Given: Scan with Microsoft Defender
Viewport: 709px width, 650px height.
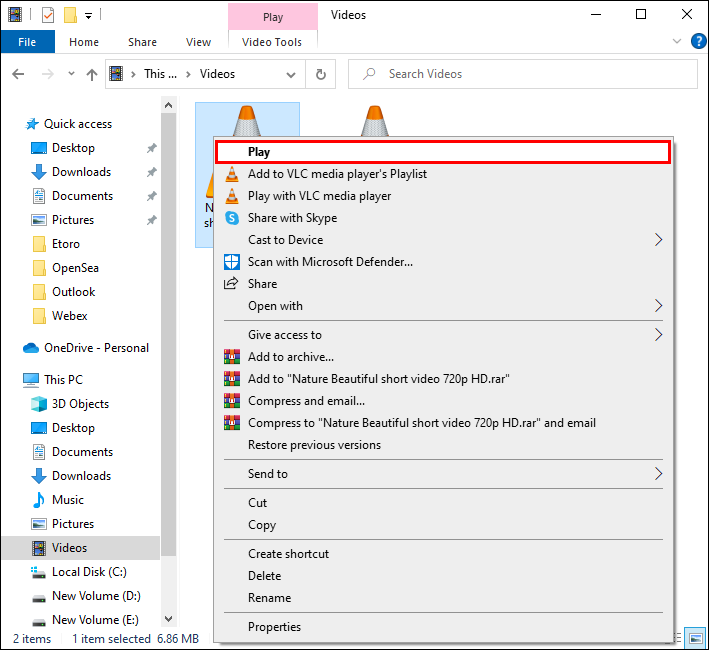Looking at the screenshot, I should coord(443,262).
